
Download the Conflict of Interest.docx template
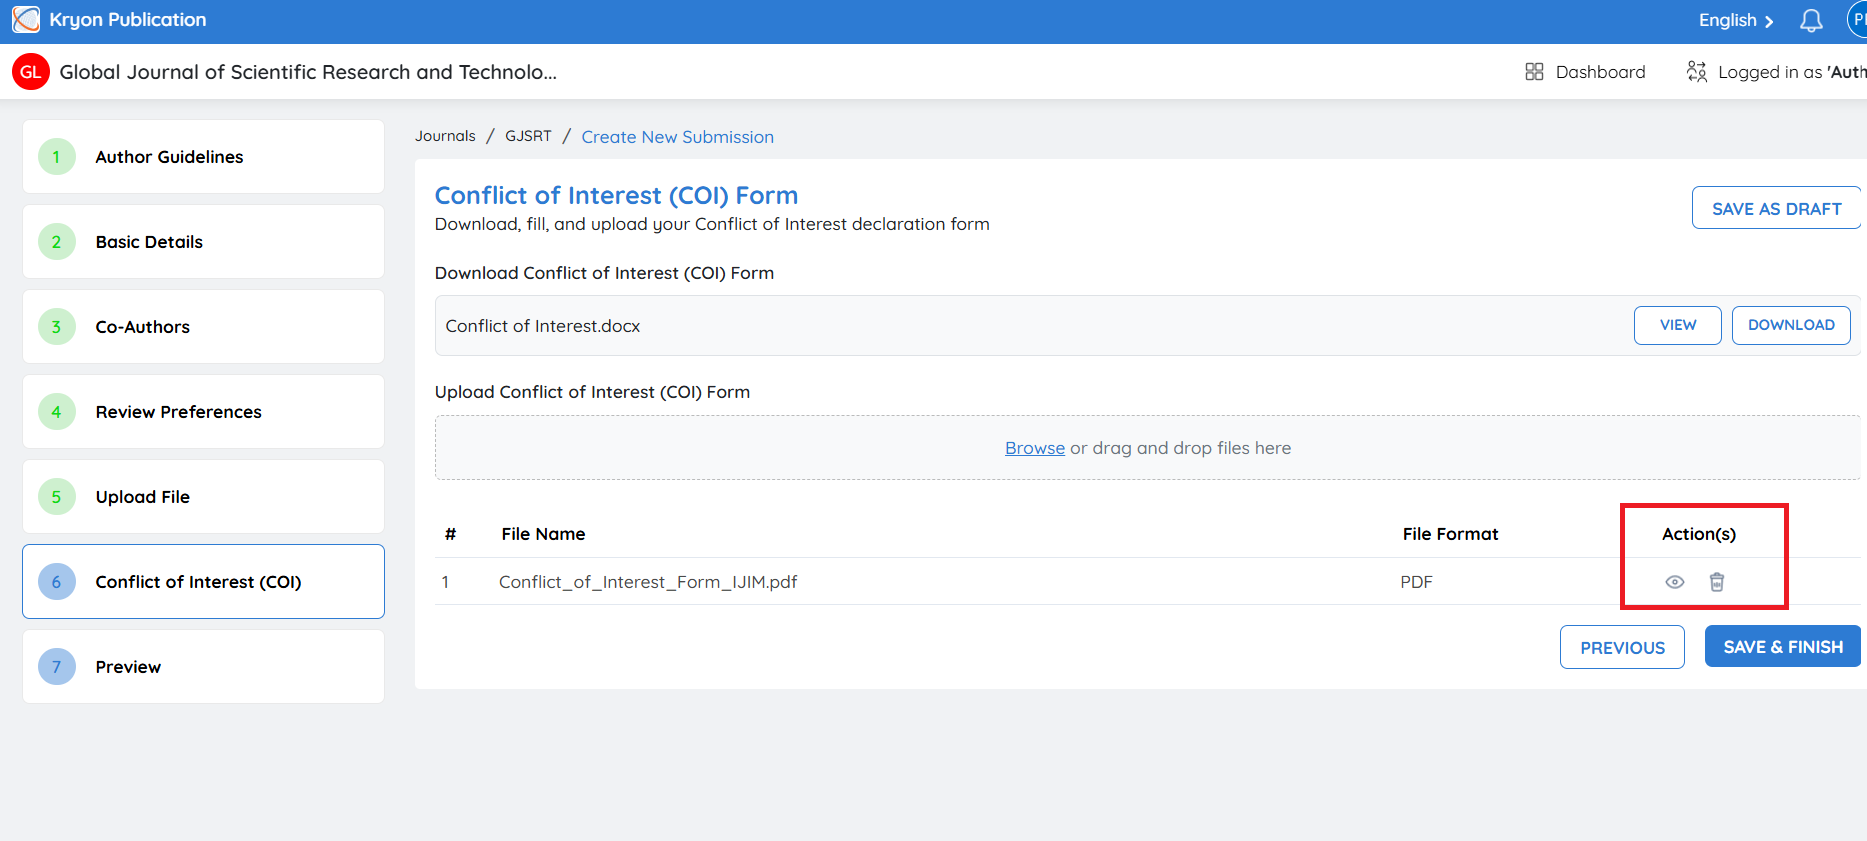(x=1791, y=325)
